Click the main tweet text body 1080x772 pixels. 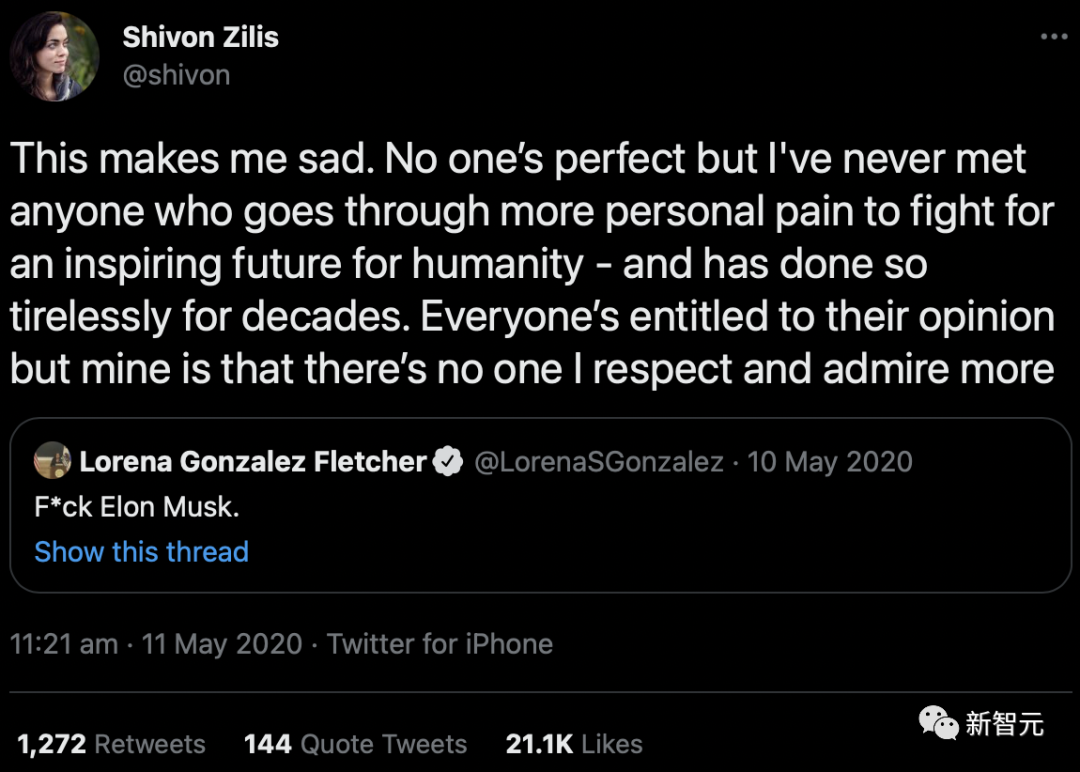click(x=530, y=264)
